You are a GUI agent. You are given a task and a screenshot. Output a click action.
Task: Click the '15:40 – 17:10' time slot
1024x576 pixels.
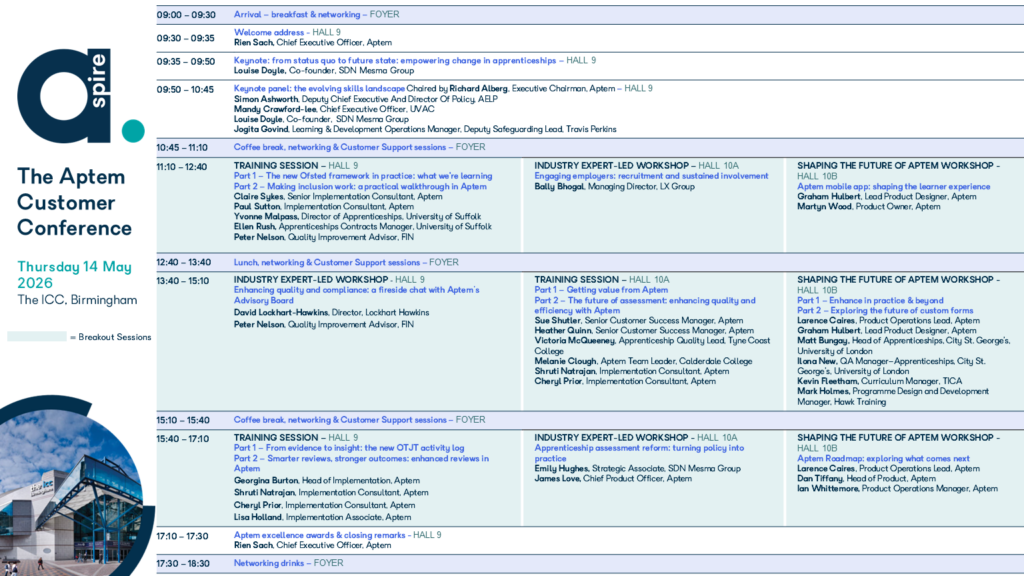coord(183,438)
